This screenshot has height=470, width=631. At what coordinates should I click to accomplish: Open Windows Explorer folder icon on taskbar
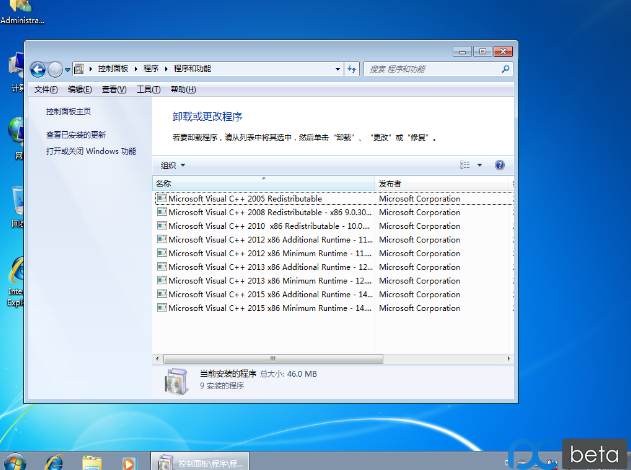coord(92,462)
